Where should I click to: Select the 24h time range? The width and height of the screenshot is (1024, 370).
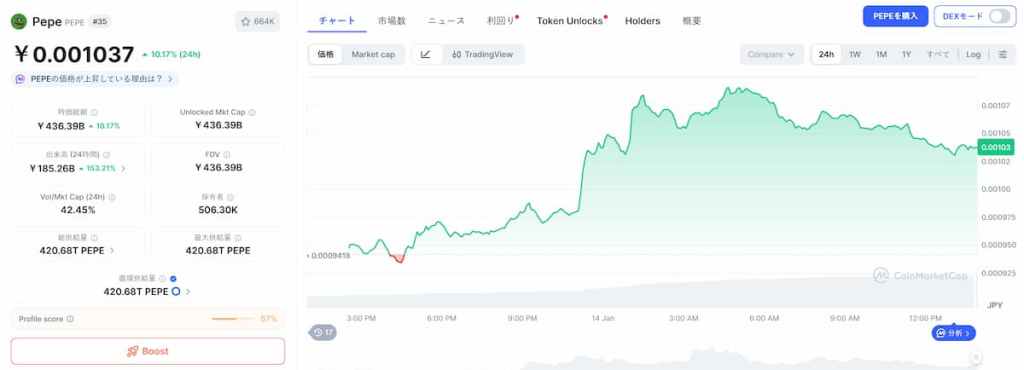(826, 55)
